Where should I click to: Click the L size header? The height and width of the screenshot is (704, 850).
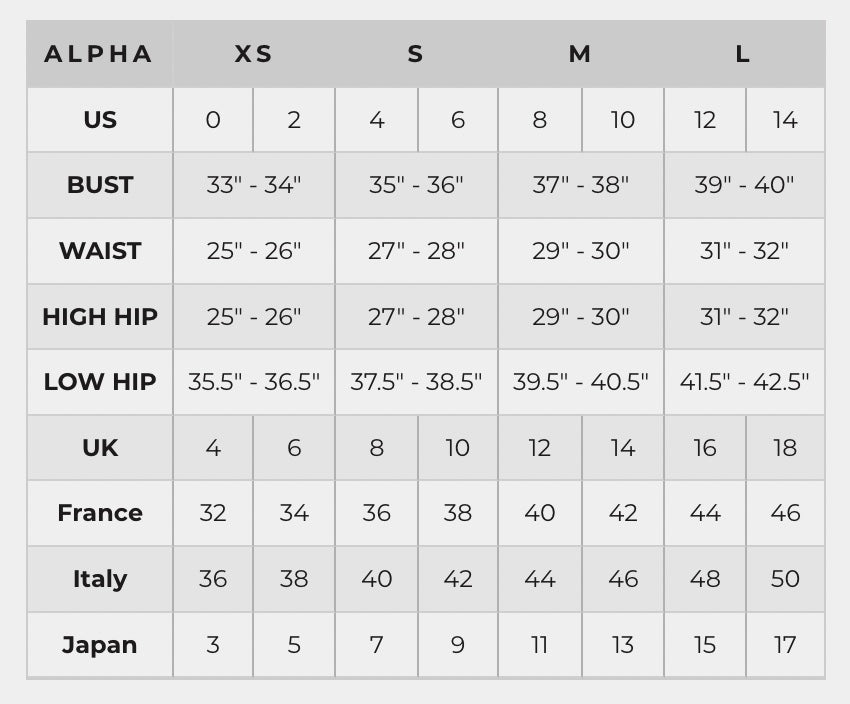[x=744, y=54]
